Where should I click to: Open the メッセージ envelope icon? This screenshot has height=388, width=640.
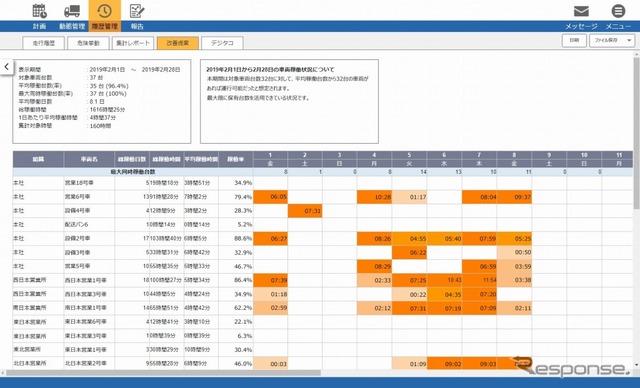[581, 11]
